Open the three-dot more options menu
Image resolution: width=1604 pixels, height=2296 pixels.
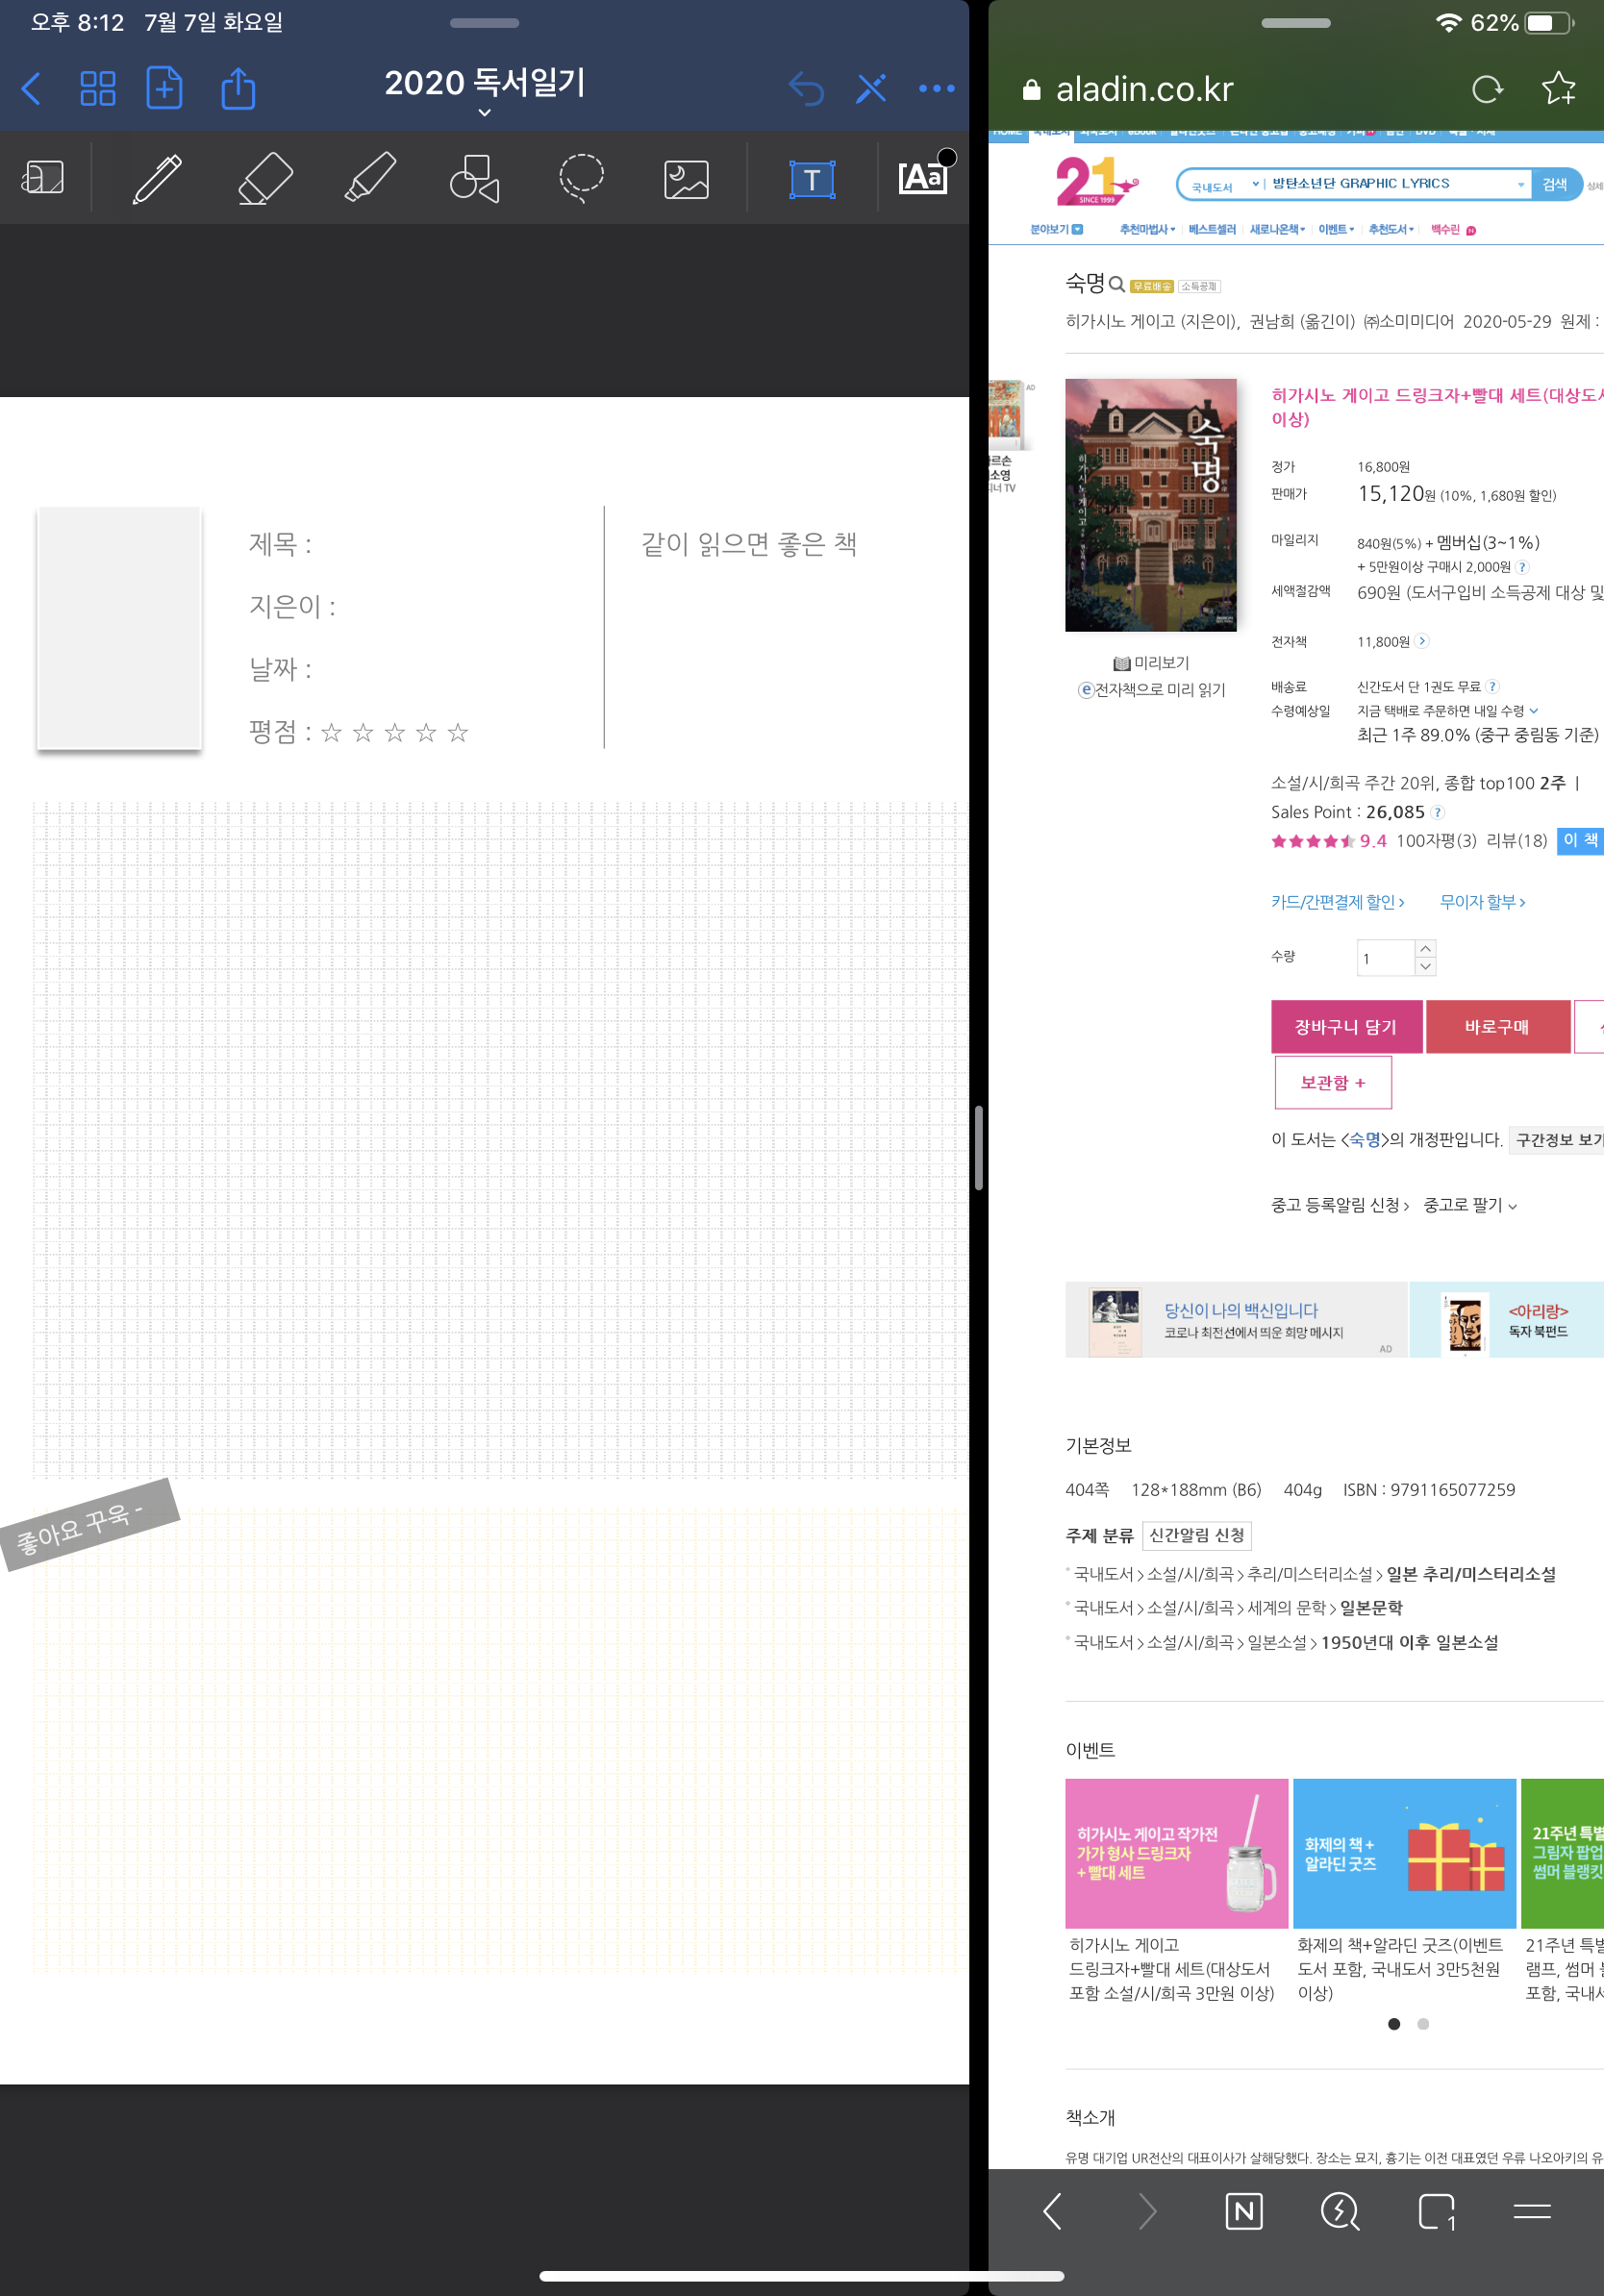936,89
